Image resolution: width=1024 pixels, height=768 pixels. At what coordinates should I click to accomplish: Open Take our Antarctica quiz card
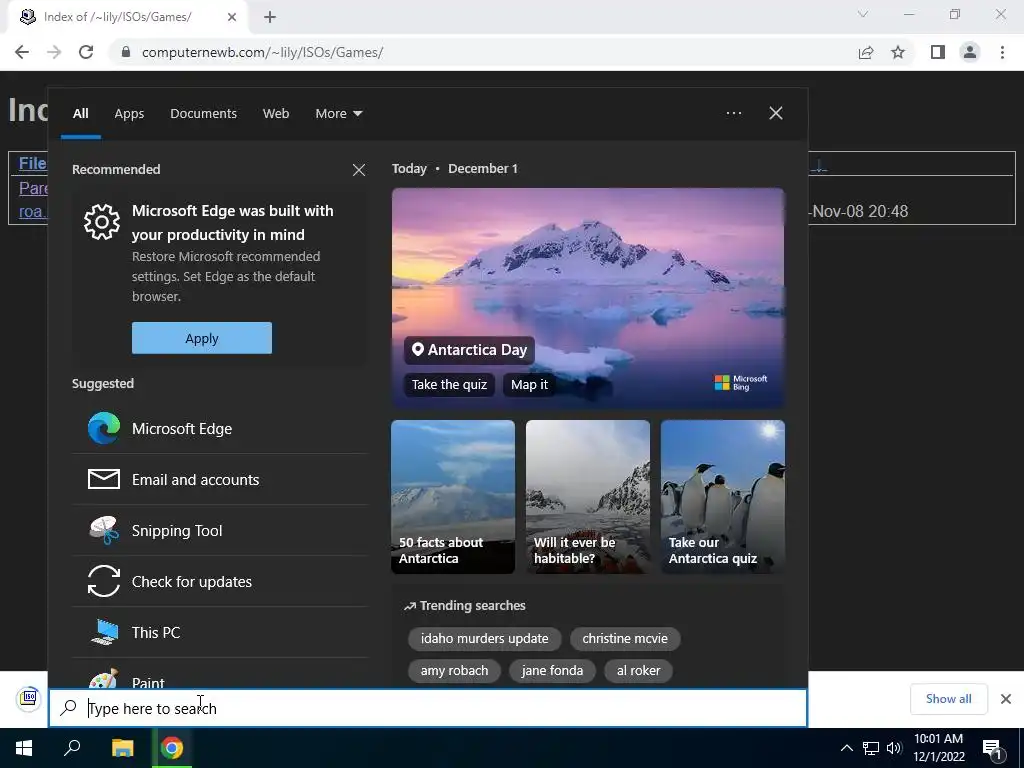723,497
